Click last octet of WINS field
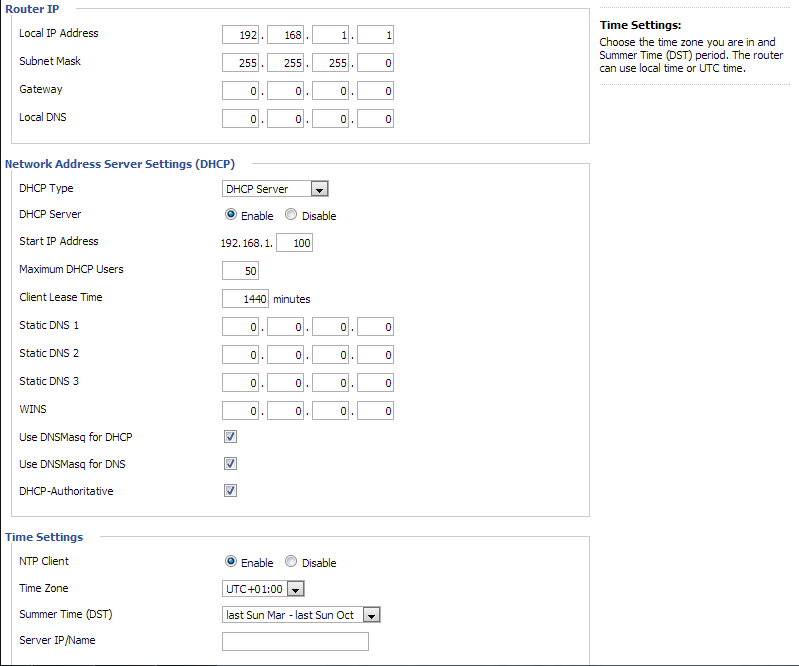Viewport: 799px width, 666px height. [375, 411]
